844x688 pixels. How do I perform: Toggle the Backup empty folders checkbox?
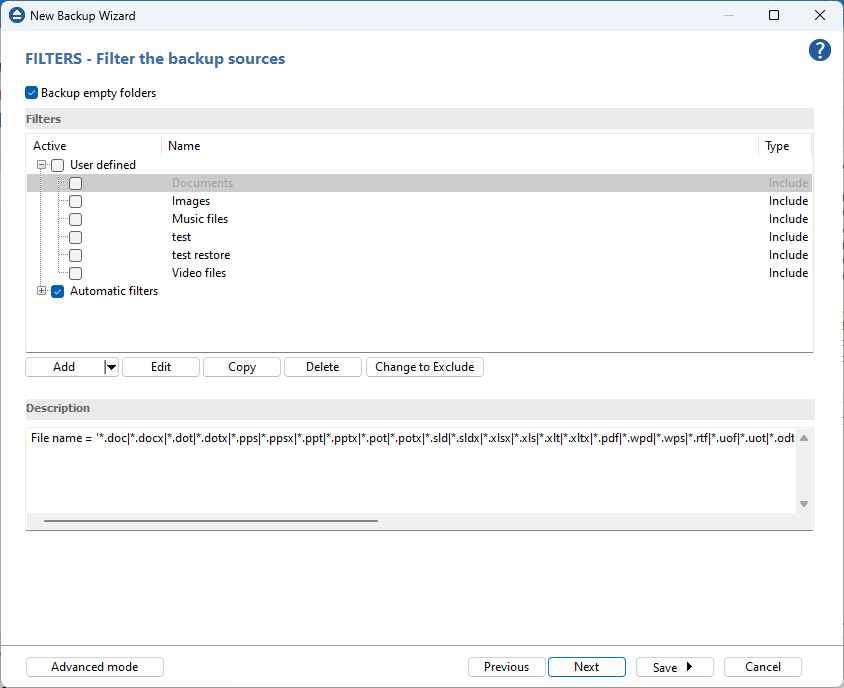click(32, 93)
